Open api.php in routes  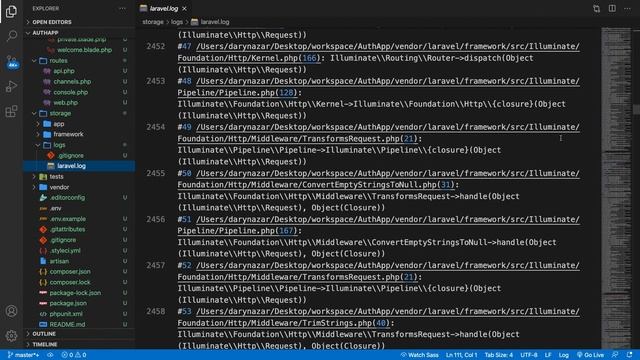(64, 71)
